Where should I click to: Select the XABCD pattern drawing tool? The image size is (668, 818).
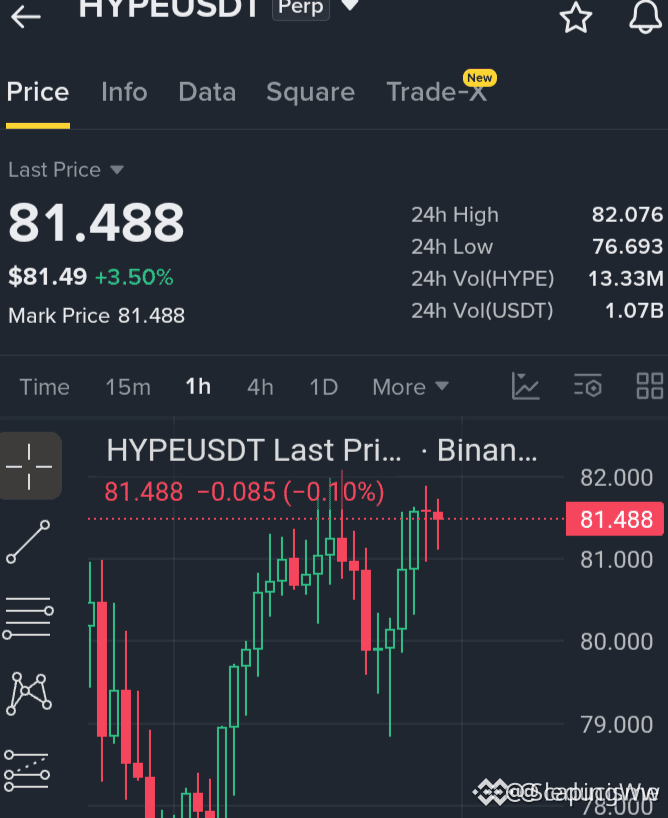pos(29,694)
